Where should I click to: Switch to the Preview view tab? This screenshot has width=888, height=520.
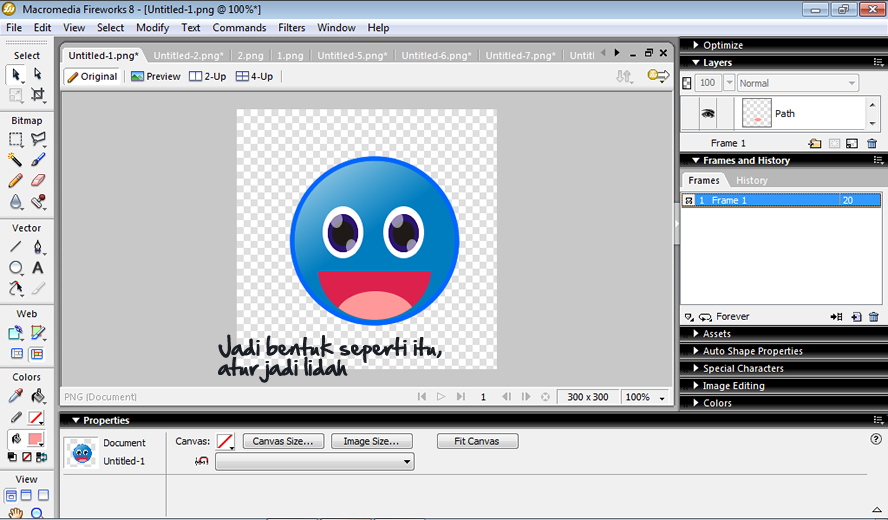pos(156,76)
